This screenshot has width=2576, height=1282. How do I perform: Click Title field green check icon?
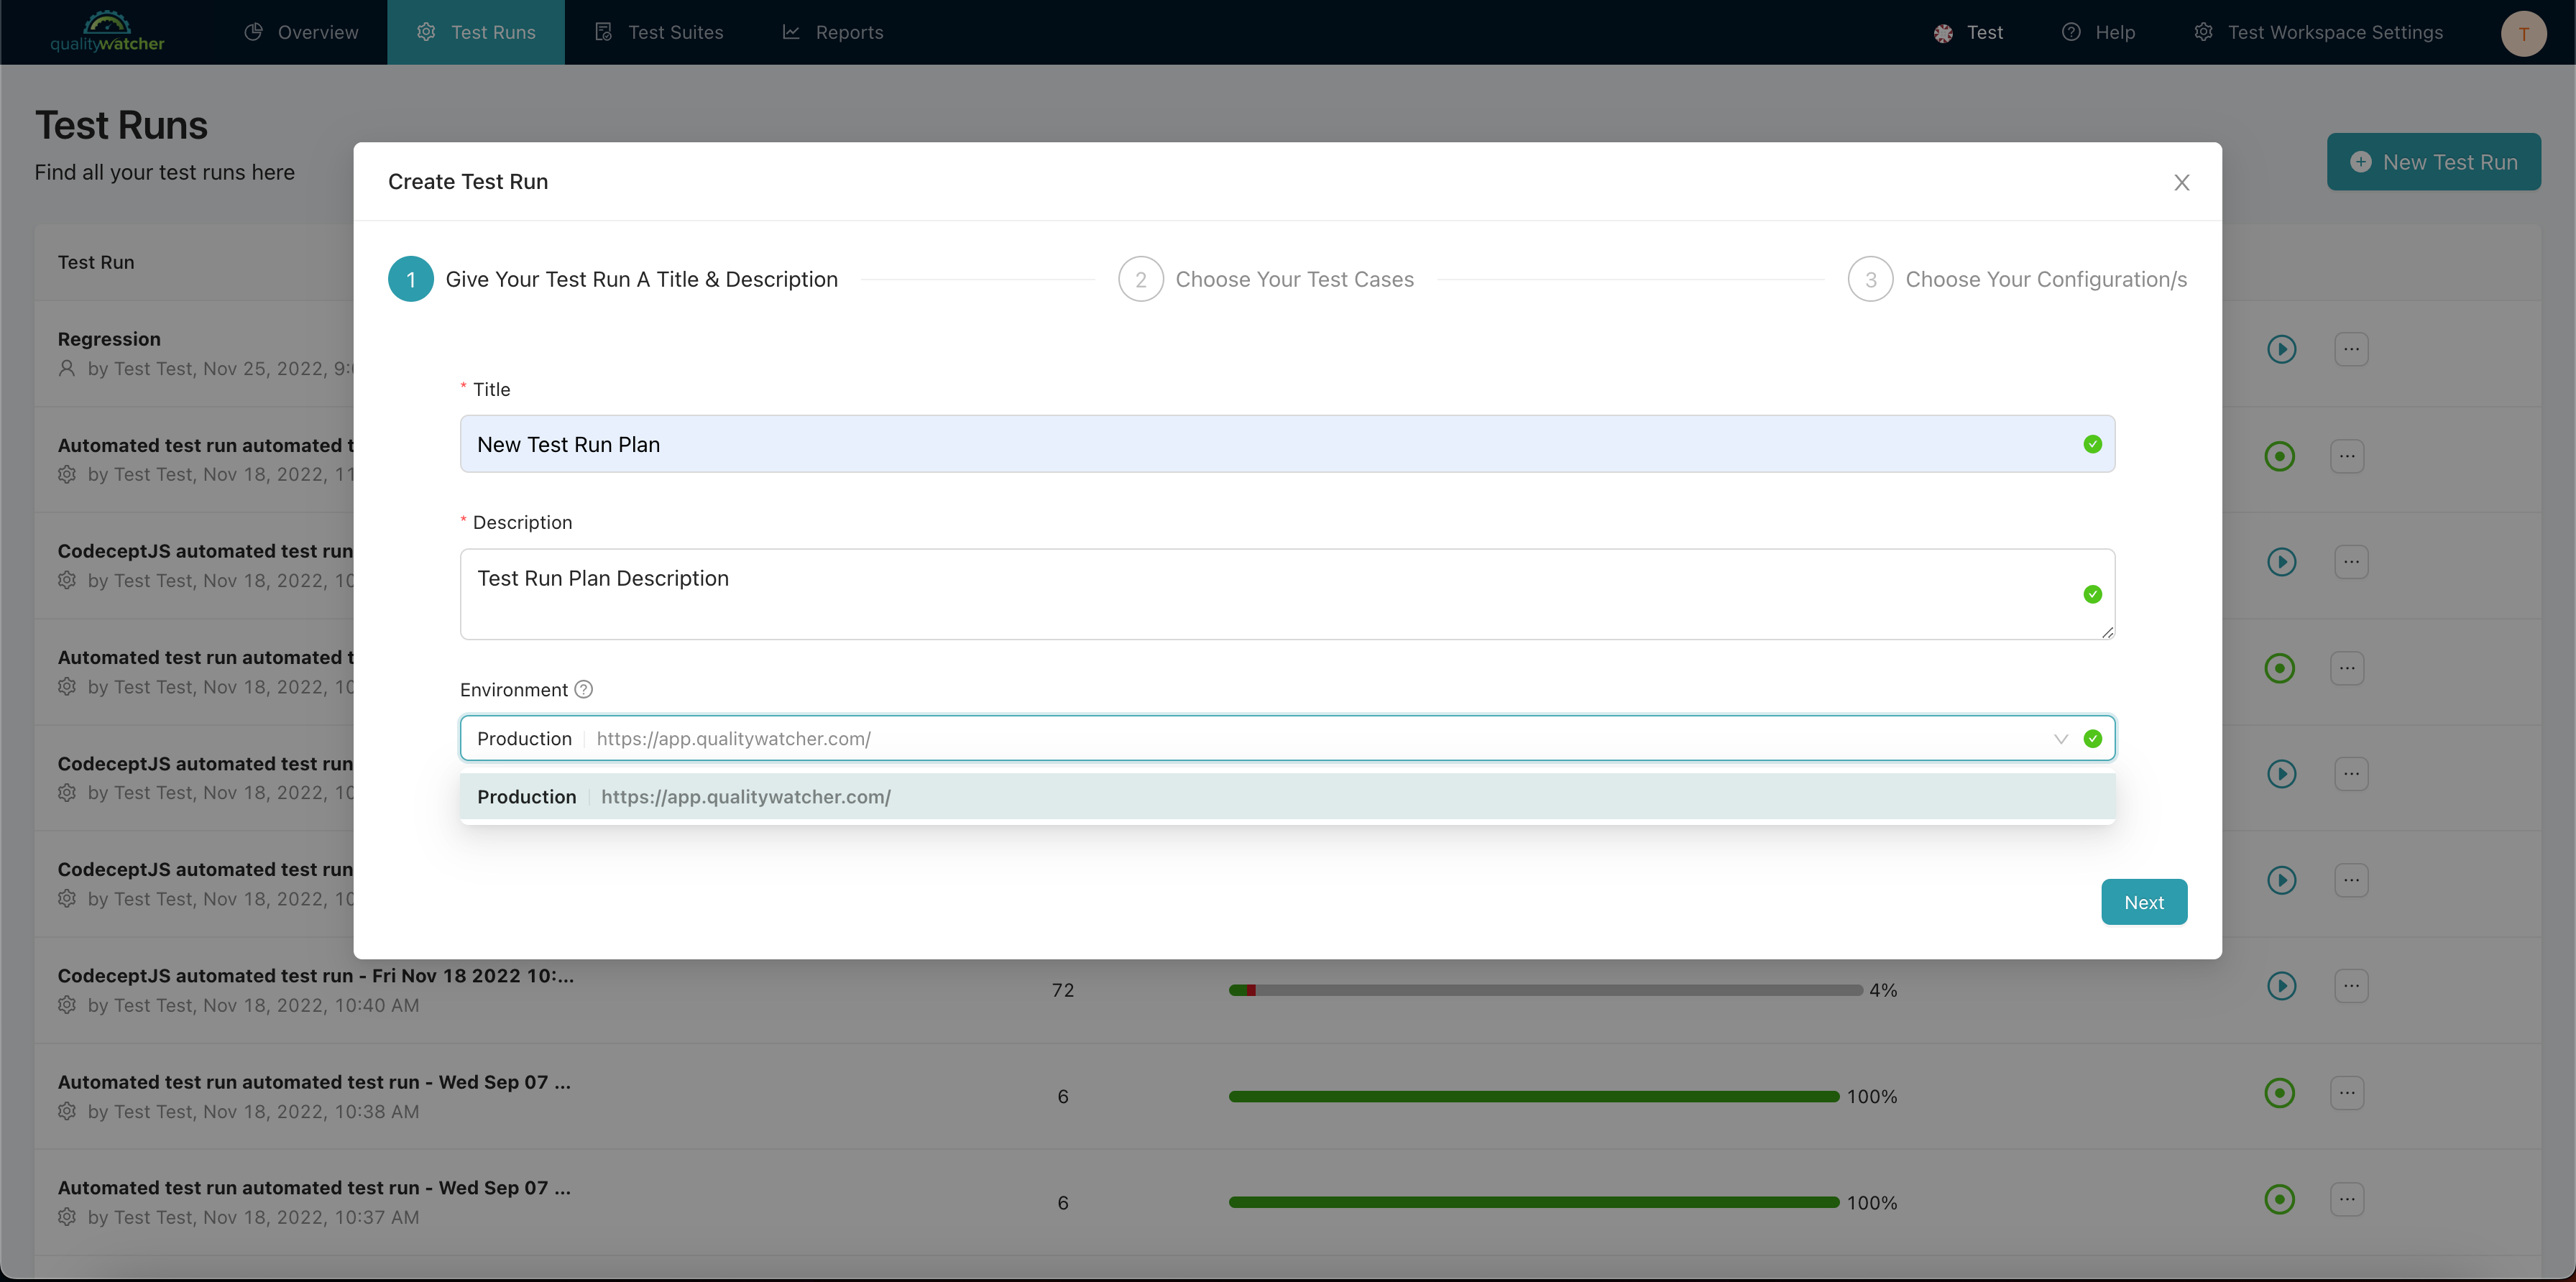pyautogui.click(x=2092, y=444)
